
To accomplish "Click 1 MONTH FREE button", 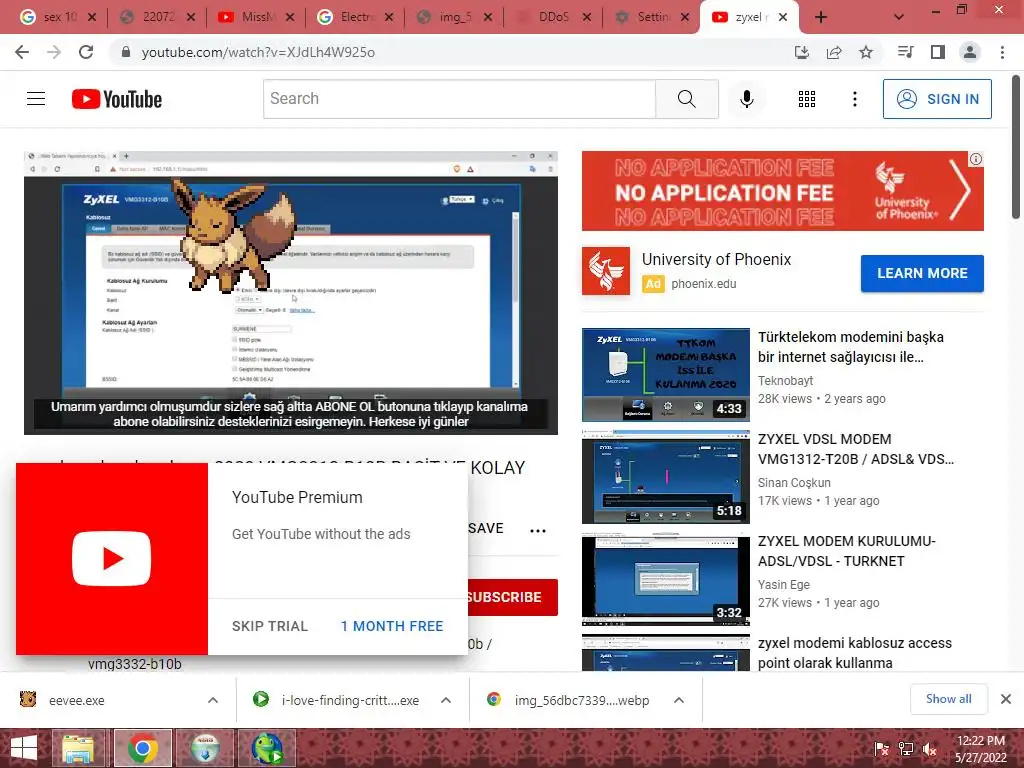I will 392,626.
